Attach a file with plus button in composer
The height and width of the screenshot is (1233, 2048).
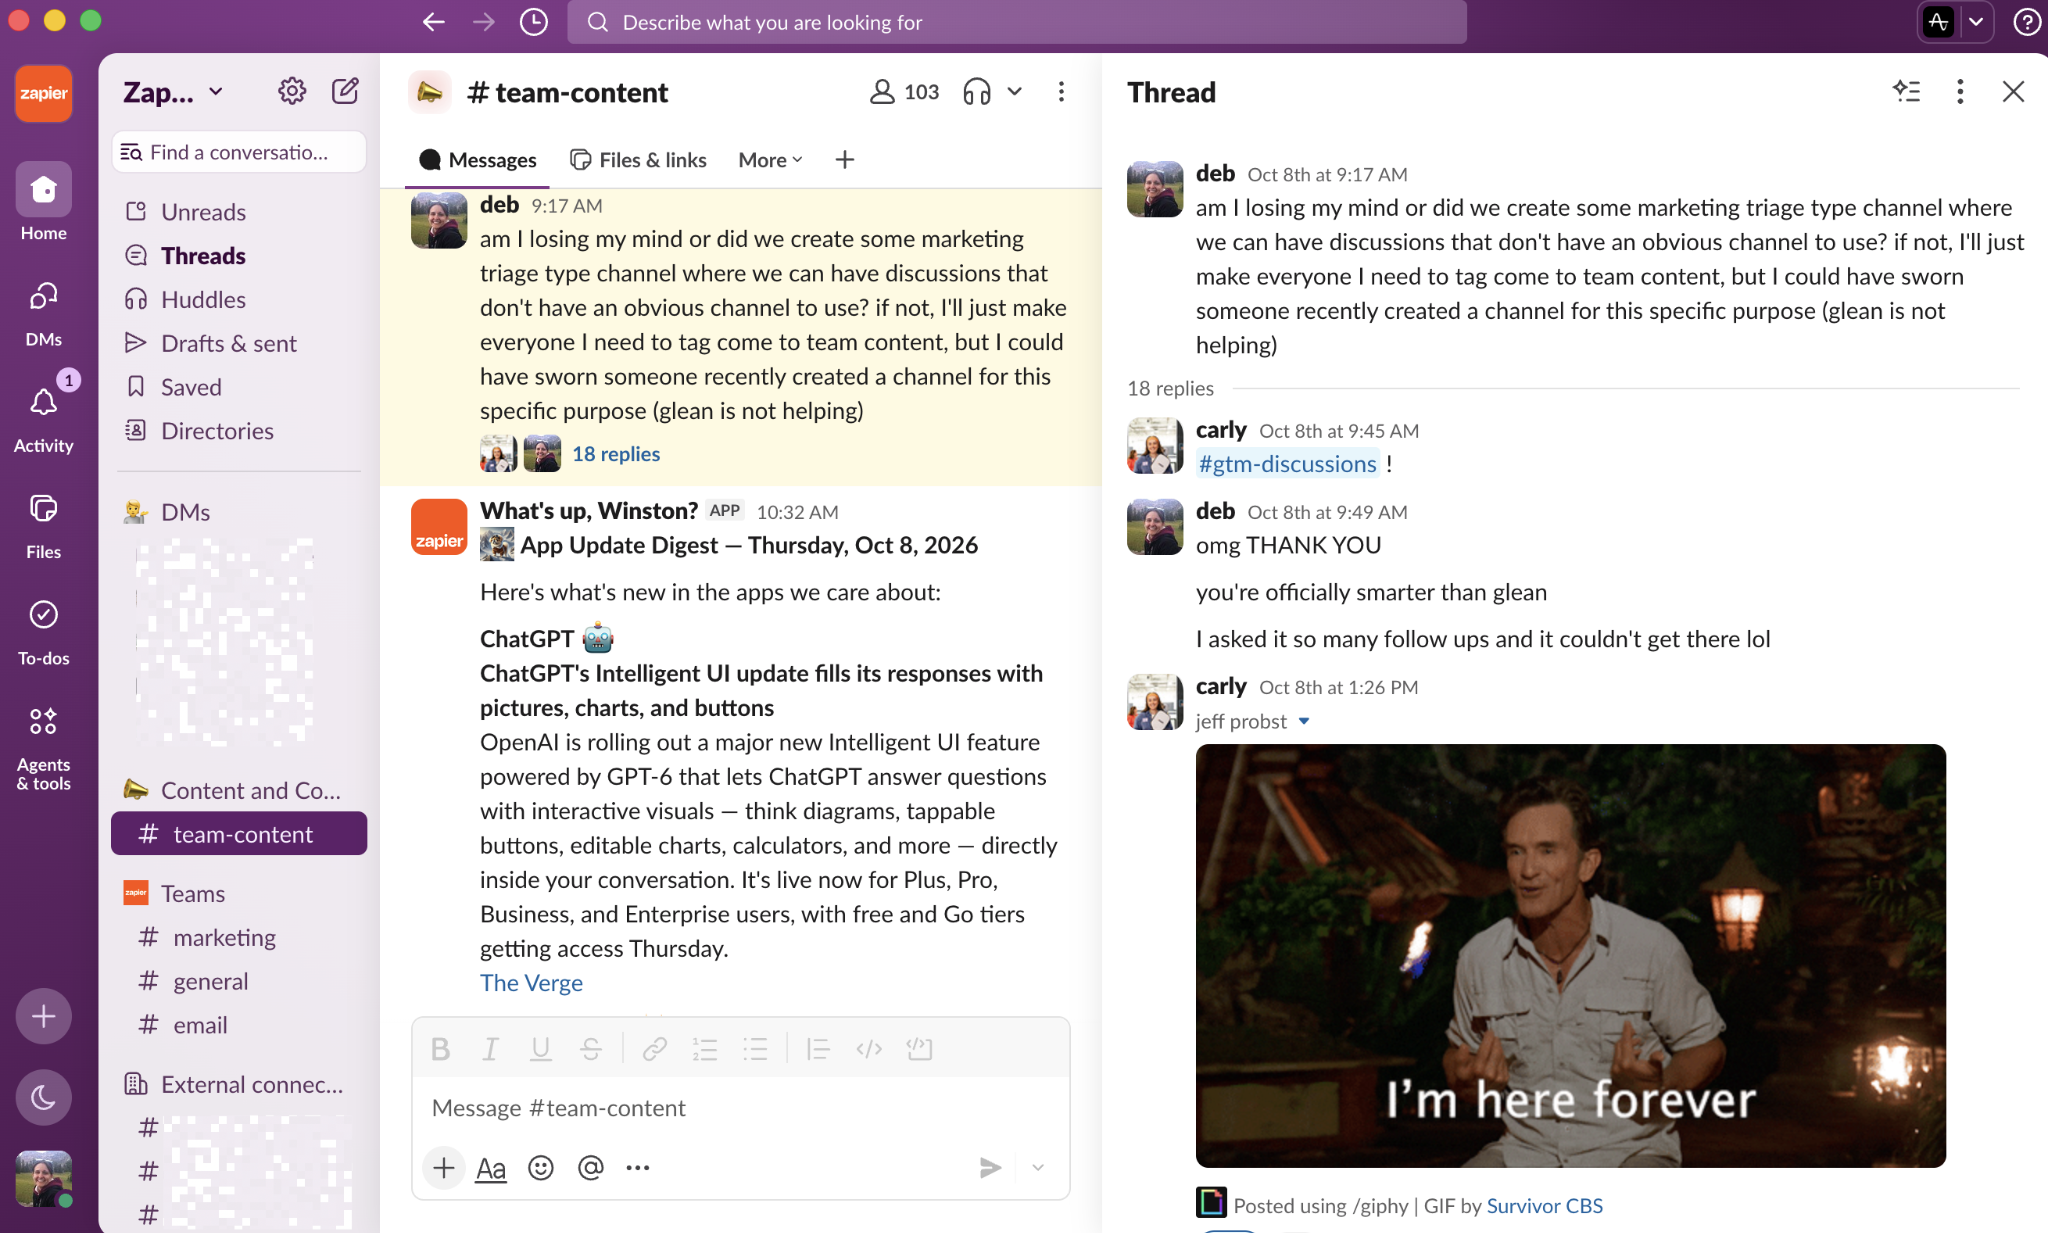coord(444,1168)
